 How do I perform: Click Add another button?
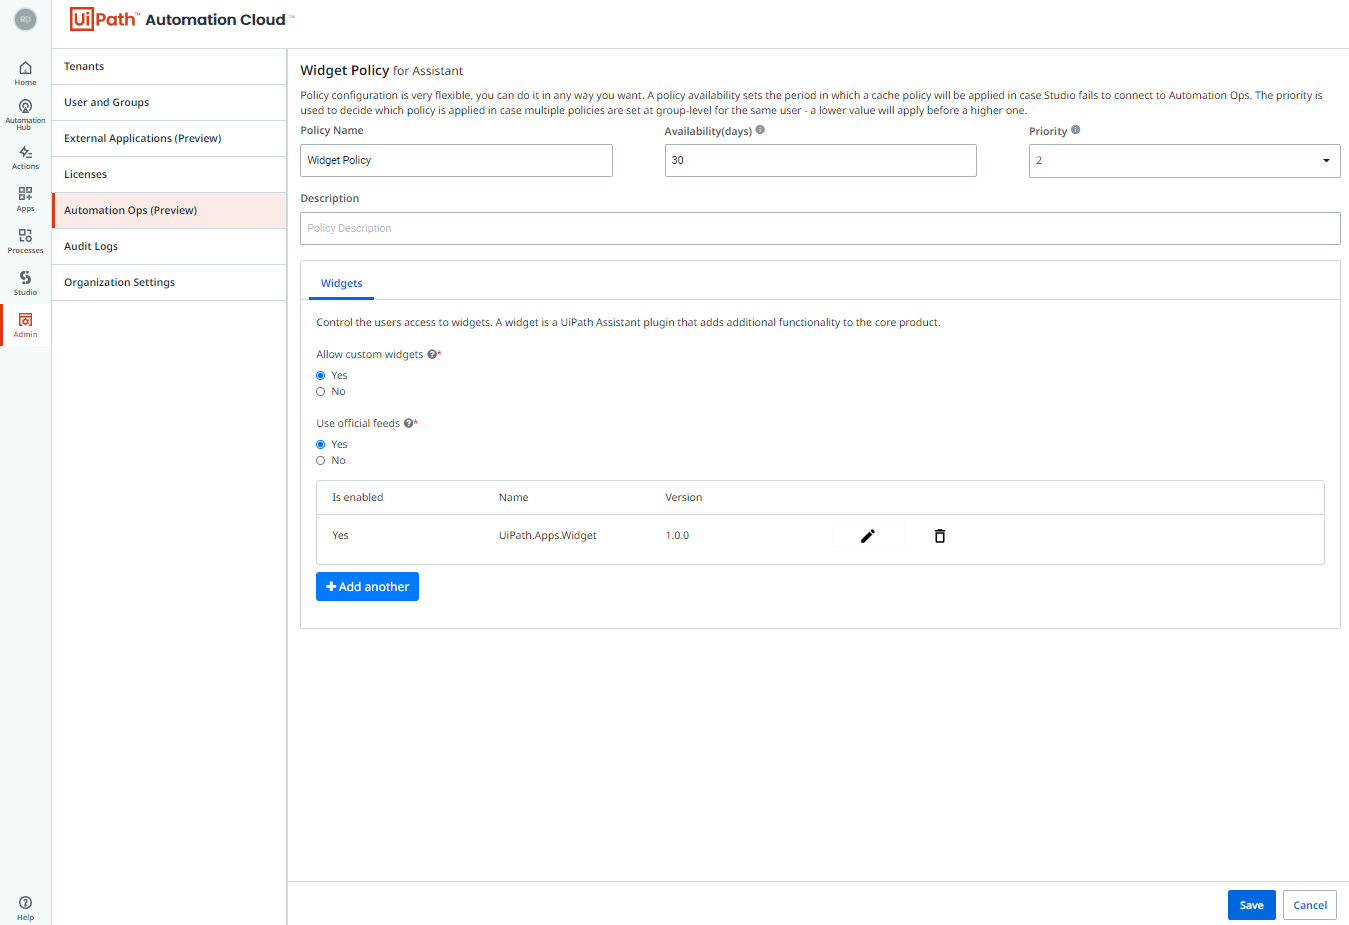click(367, 587)
